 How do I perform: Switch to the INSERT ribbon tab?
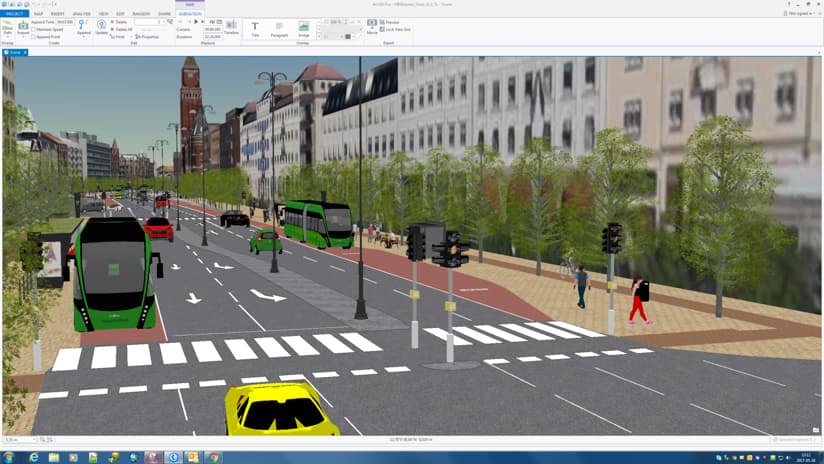pyautogui.click(x=57, y=14)
